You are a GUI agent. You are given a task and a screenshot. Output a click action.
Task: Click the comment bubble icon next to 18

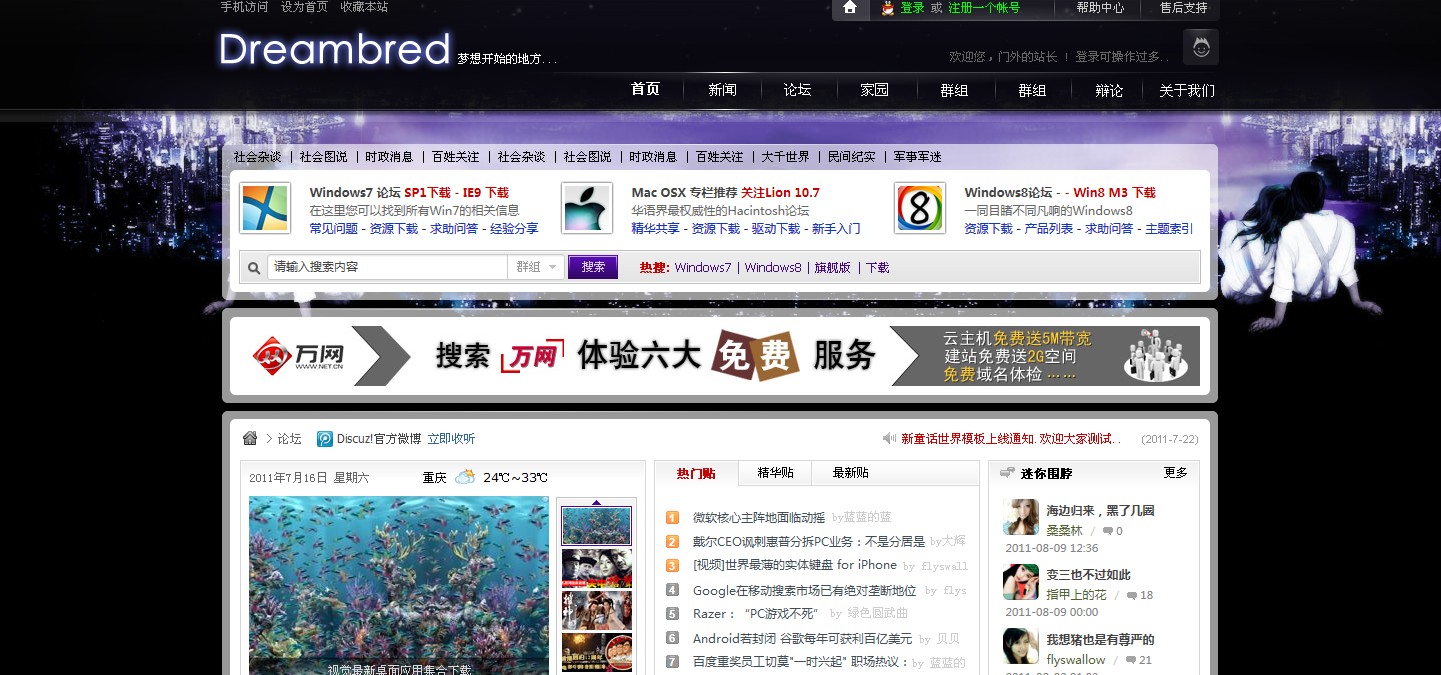click(x=1131, y=595)
